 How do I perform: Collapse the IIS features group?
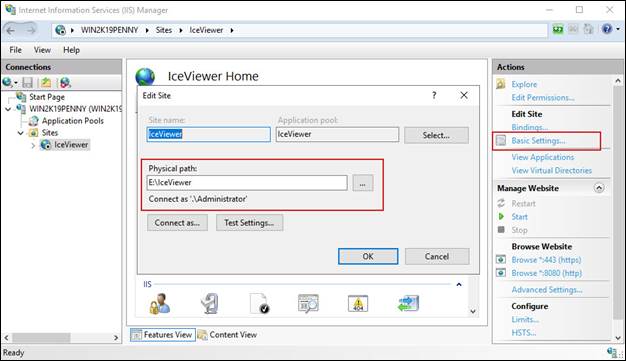click(x=459, y=284)
